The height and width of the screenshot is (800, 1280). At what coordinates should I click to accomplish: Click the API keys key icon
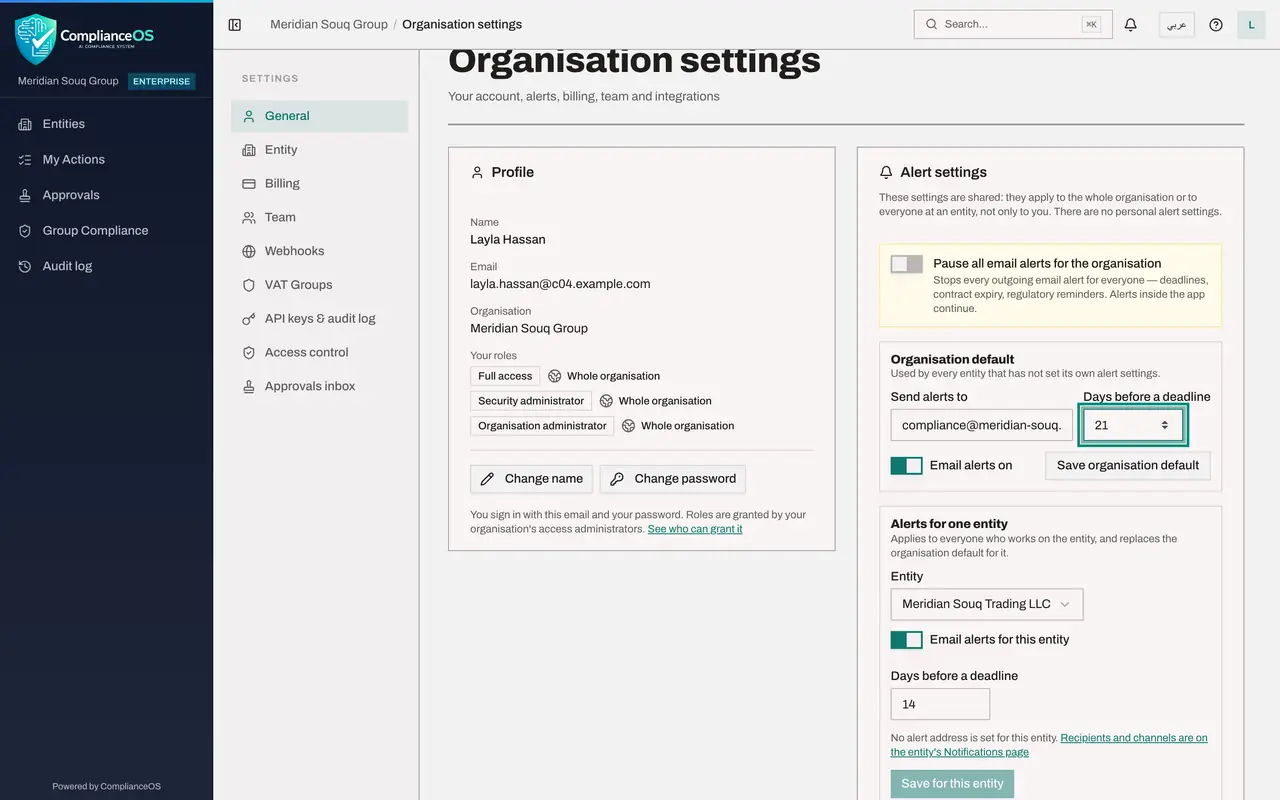click(249, 318)
